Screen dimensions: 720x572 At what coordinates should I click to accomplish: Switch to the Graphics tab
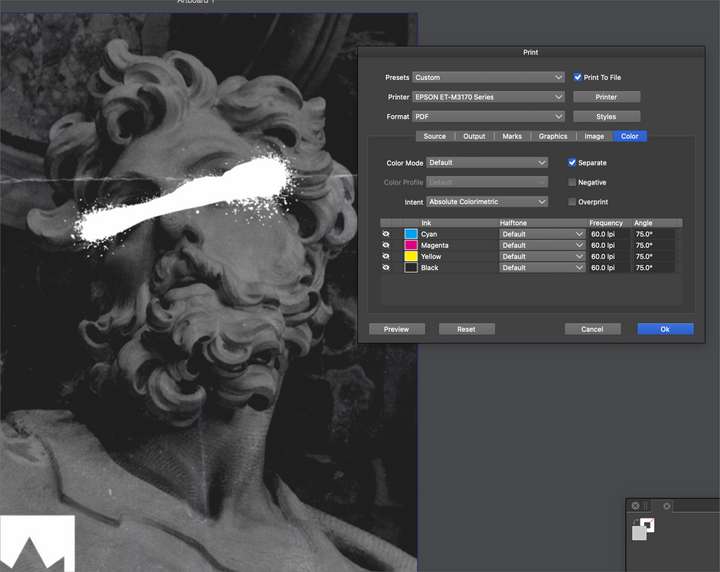pos(553,136)
